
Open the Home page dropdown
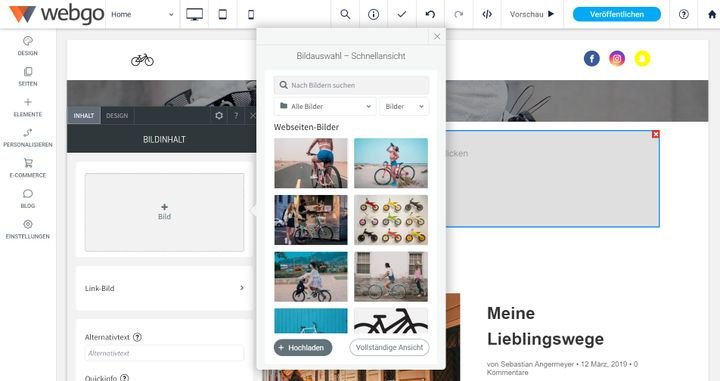[142, 14]
